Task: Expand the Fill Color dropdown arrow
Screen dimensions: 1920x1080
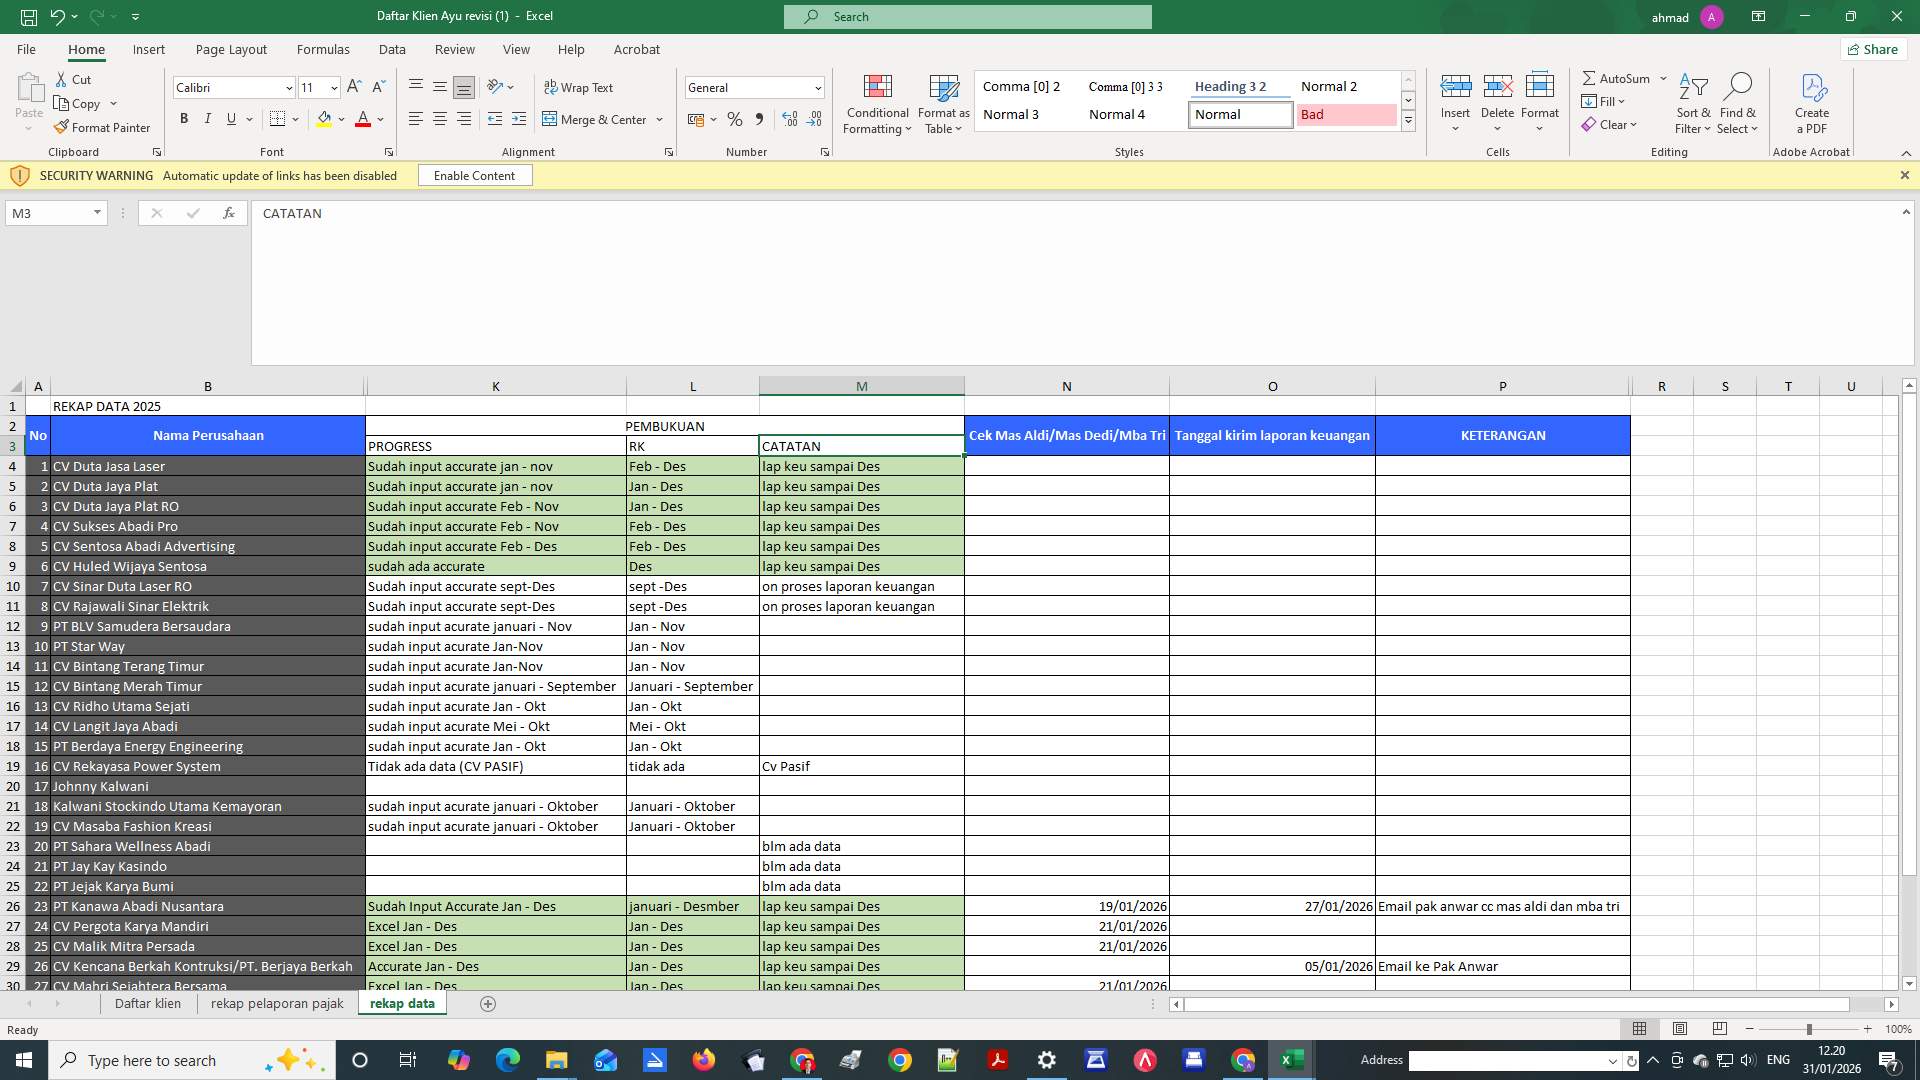Action: coord(340,119)
